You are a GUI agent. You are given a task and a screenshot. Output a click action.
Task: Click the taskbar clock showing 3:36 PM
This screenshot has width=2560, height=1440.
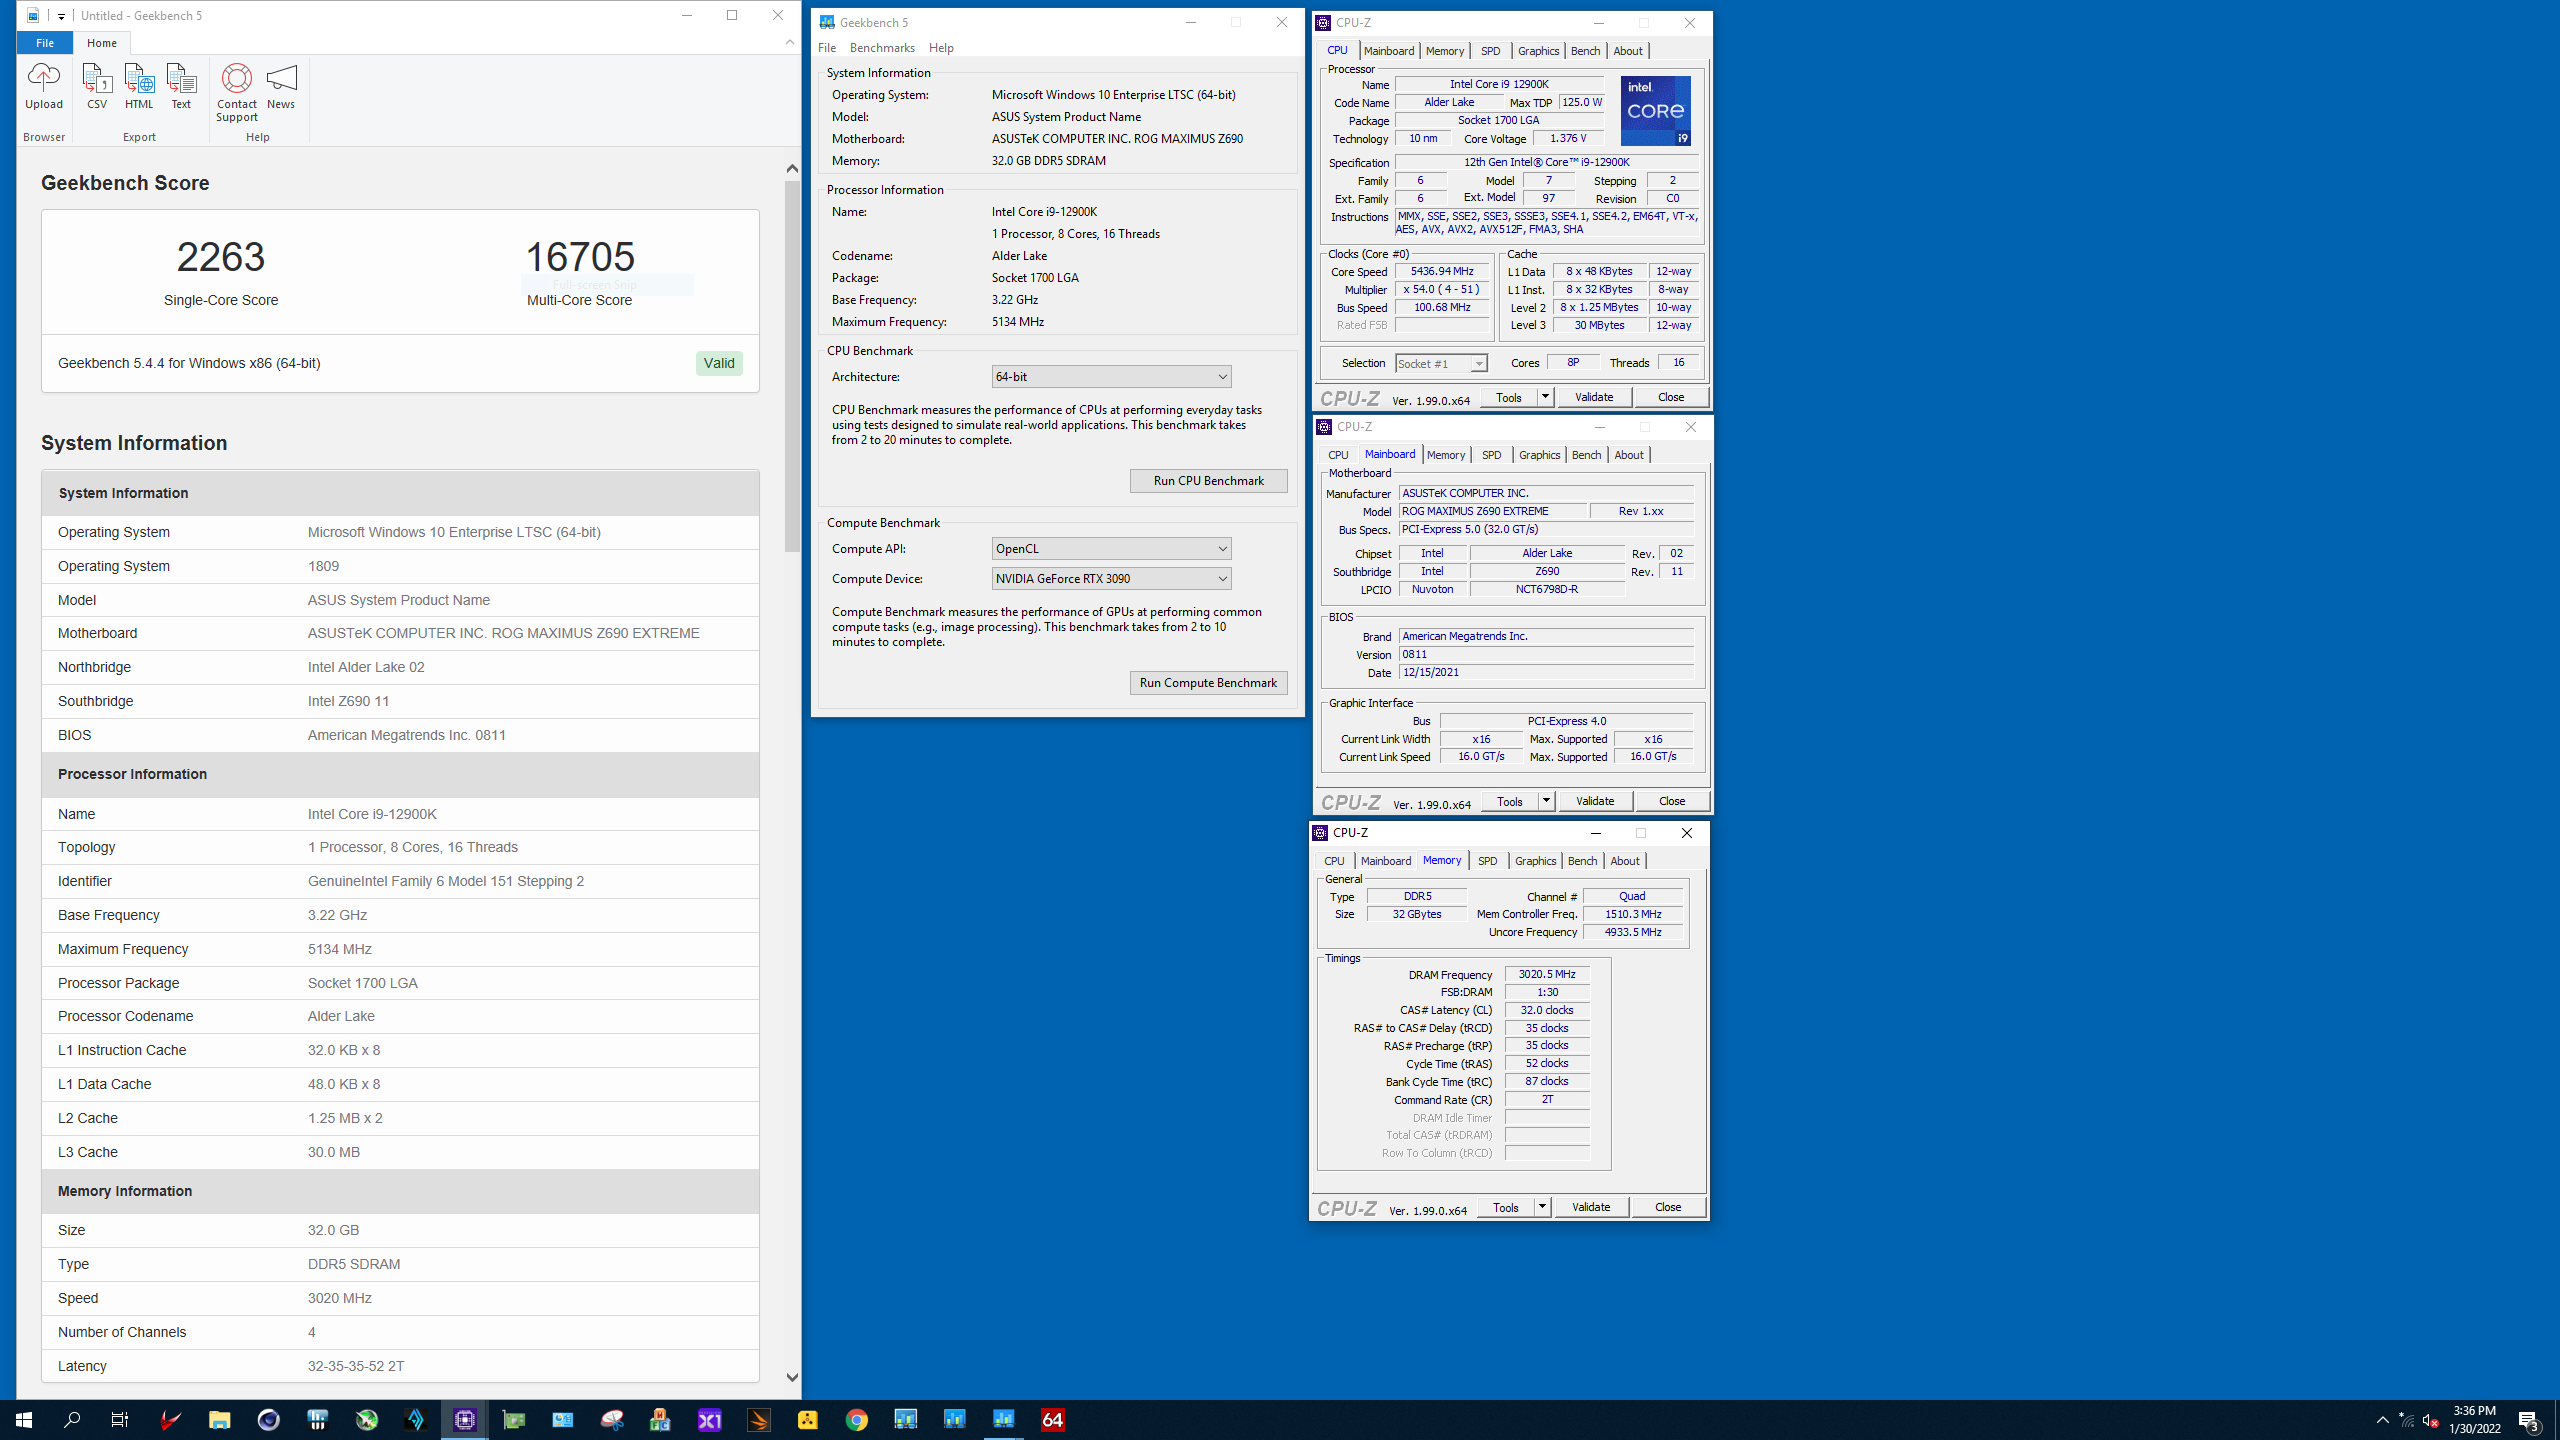pos(2474,1420)
